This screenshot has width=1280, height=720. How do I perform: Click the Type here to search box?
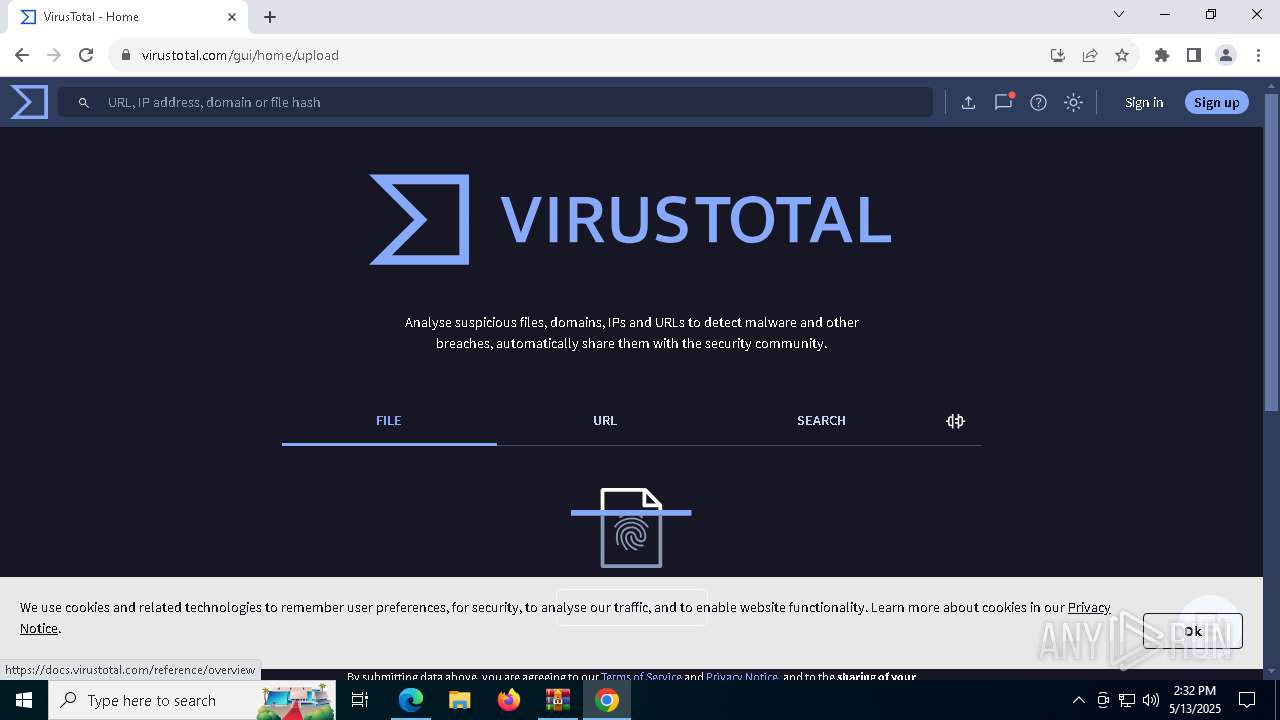(192, 700)
